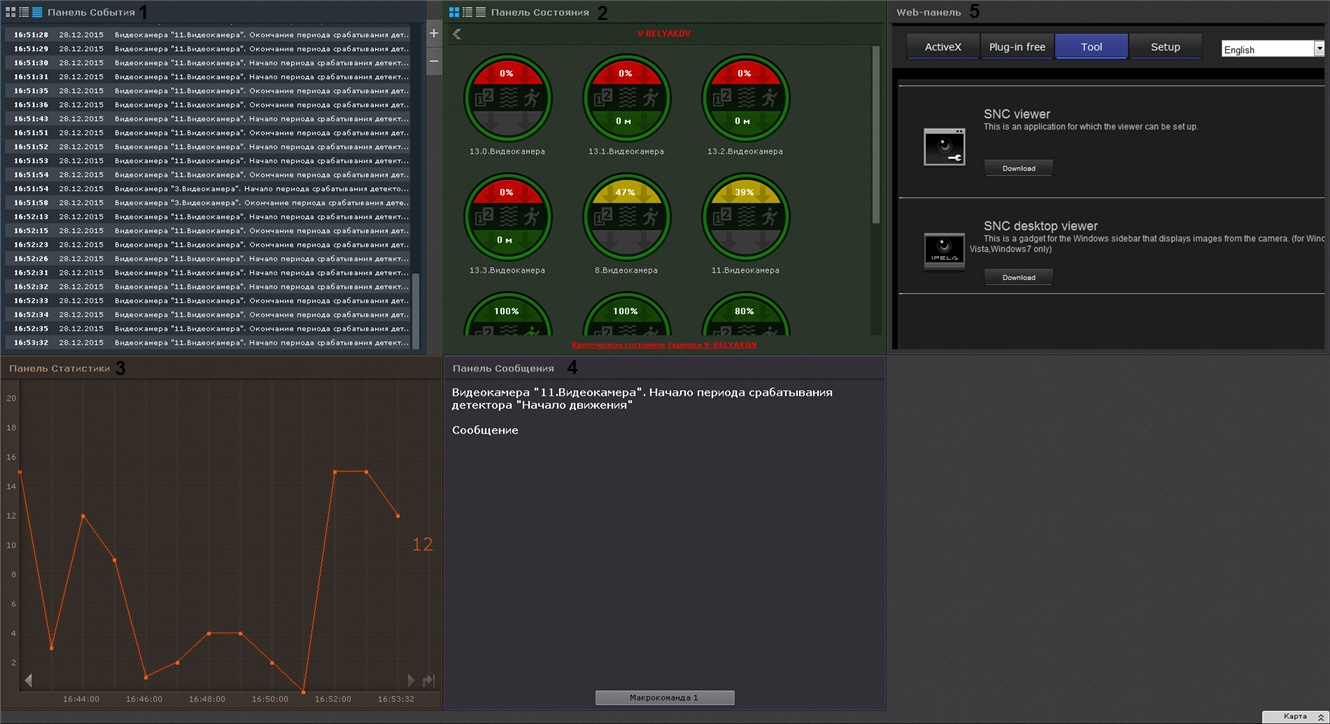Go back using State panel left chevron
1330x724 pixels.
click(457, 34)
